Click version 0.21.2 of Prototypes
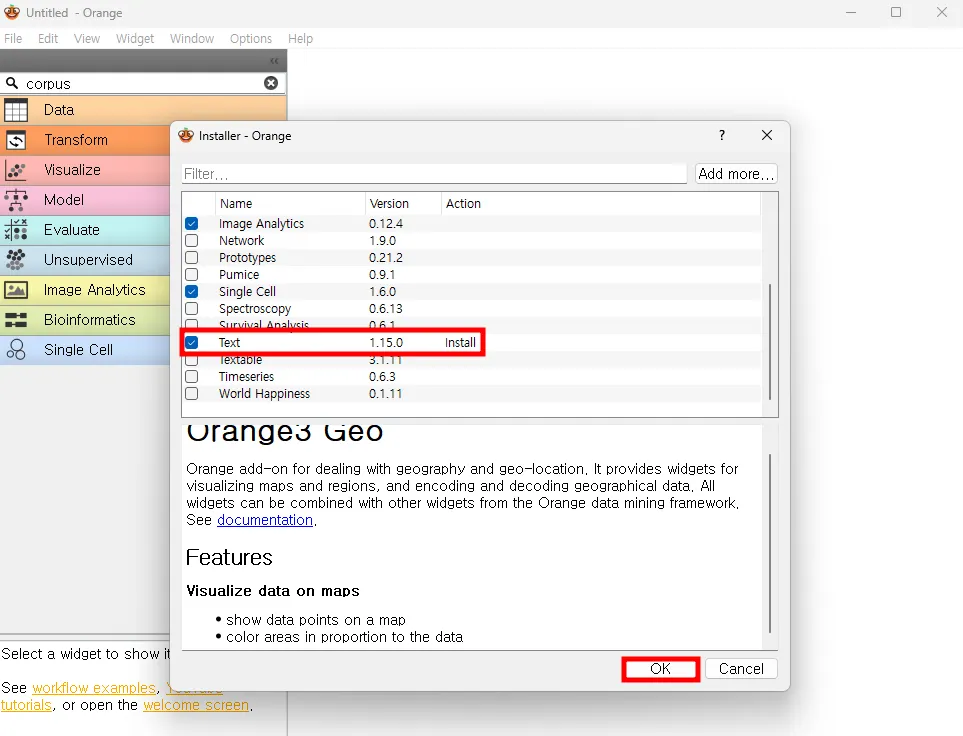 386,257
